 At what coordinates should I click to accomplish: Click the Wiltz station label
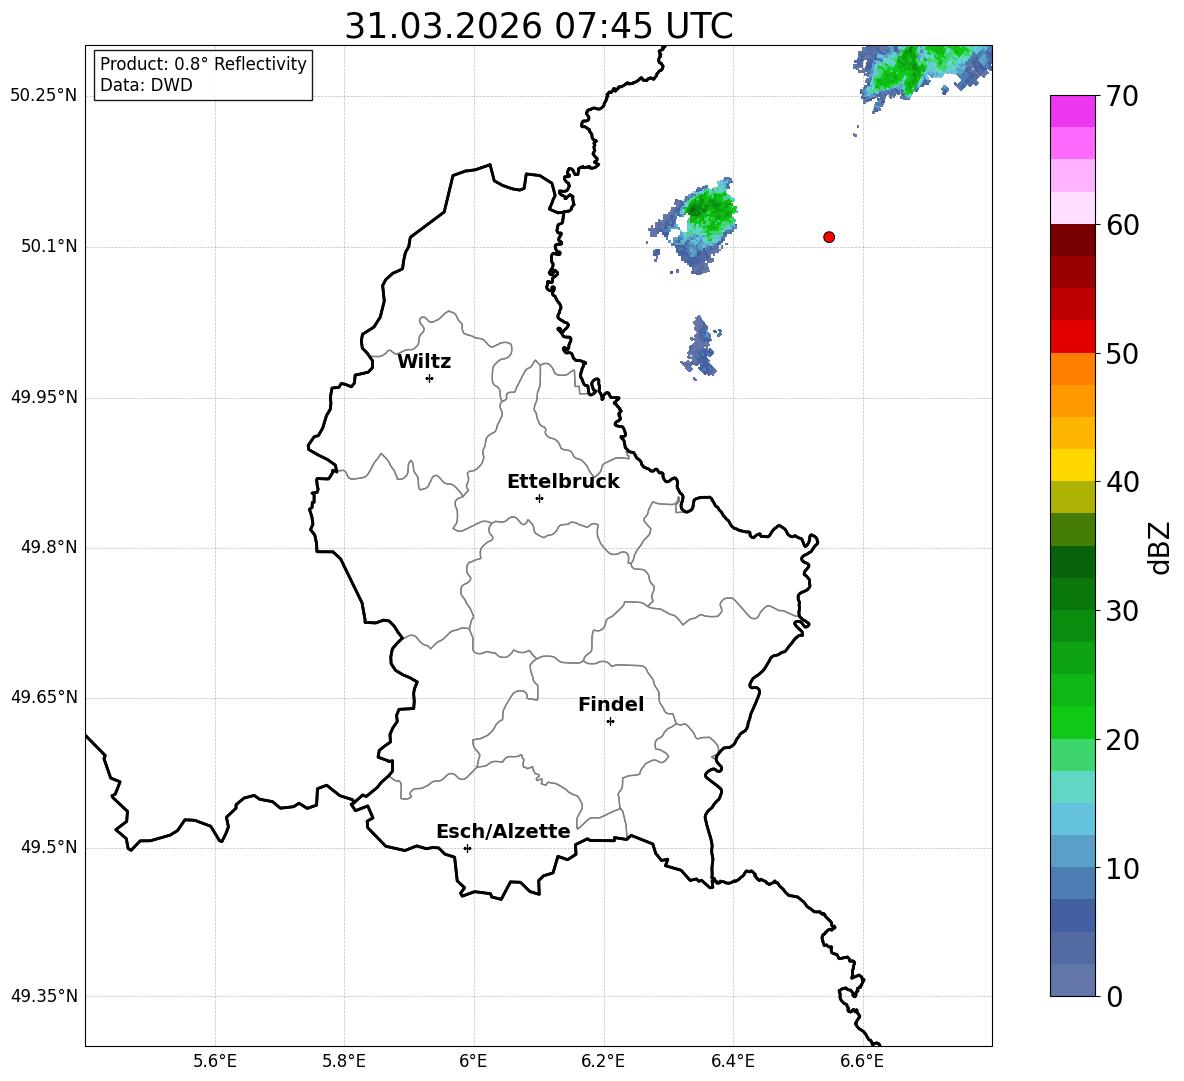[424, 362]
